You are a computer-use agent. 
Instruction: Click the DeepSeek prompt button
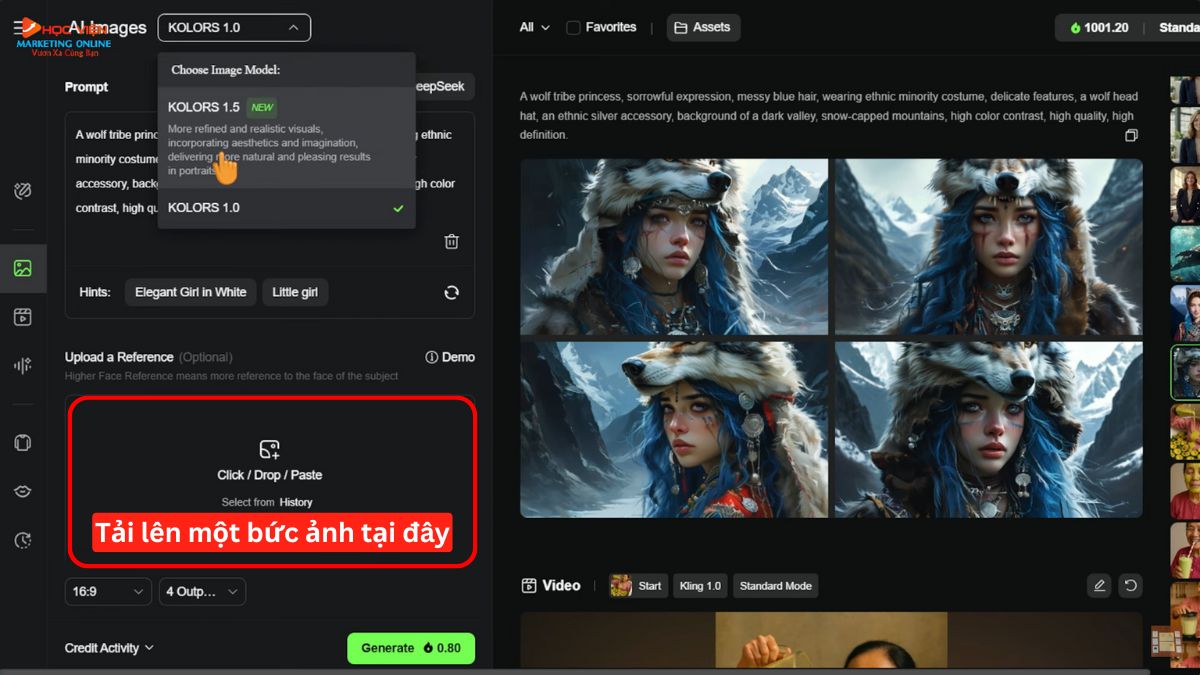point(444,87)
